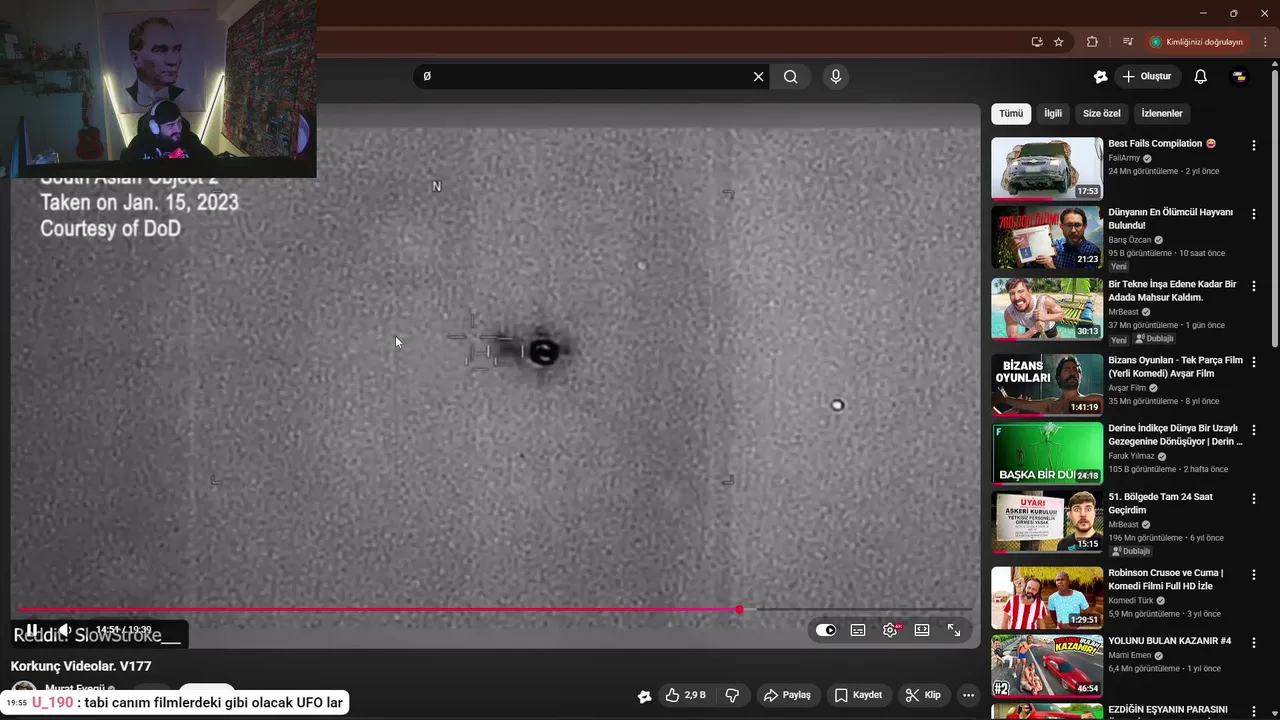Viewport: 1280px width, 720px height.
Task: Click title 51. Bölgede Tam 24 Saat Geçirdim
Action: 1160,503
